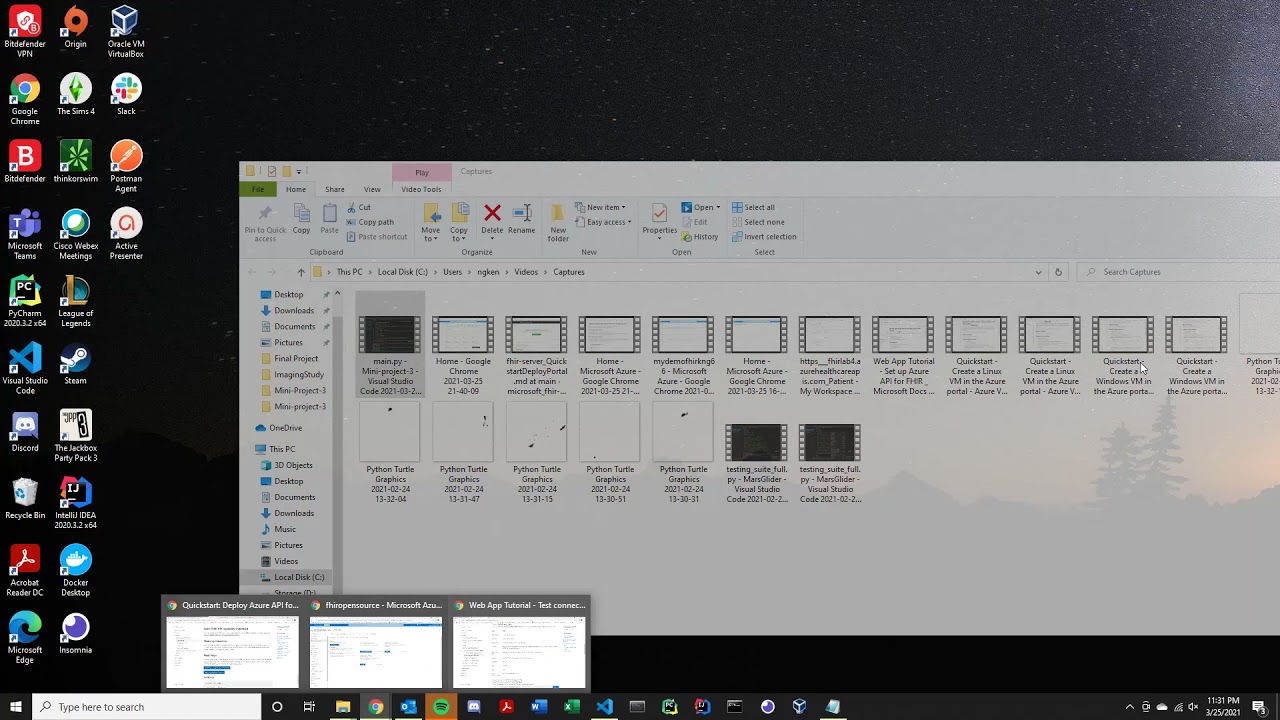Image resolution: width=1280 pixels, height=720 pixels.
Task: Launch PyCharm 2020.3.2 desktop icon
Action: pyautogui.click(x=25, y=300)
